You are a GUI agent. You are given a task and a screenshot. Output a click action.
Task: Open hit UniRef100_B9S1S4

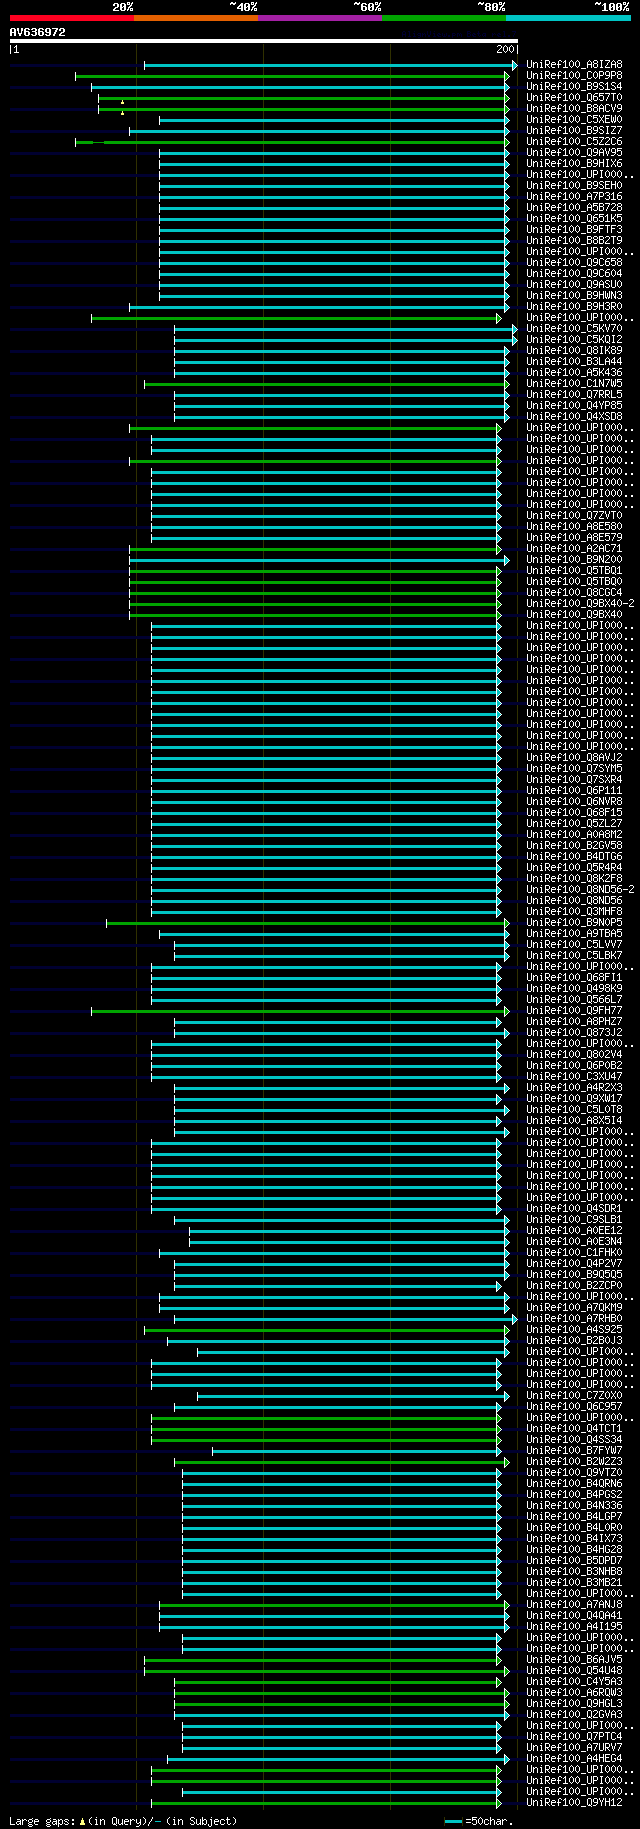point(574,87)
